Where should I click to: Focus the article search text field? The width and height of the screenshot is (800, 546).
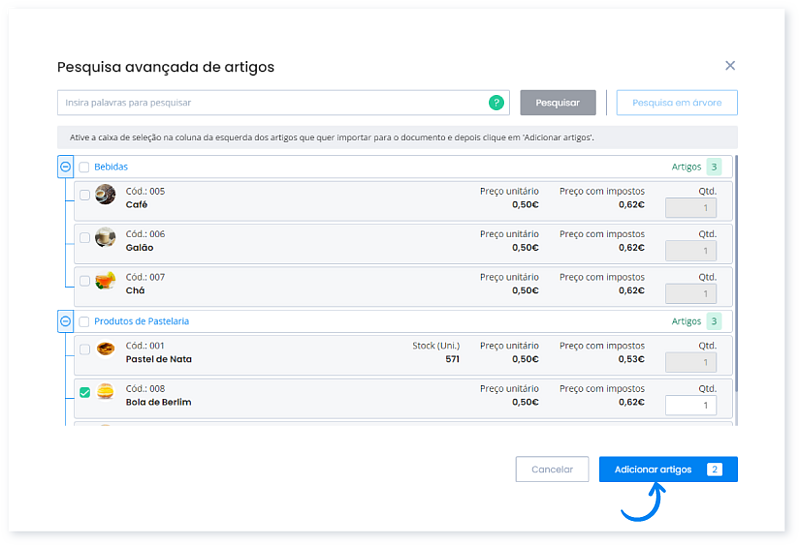click(270, 102)
